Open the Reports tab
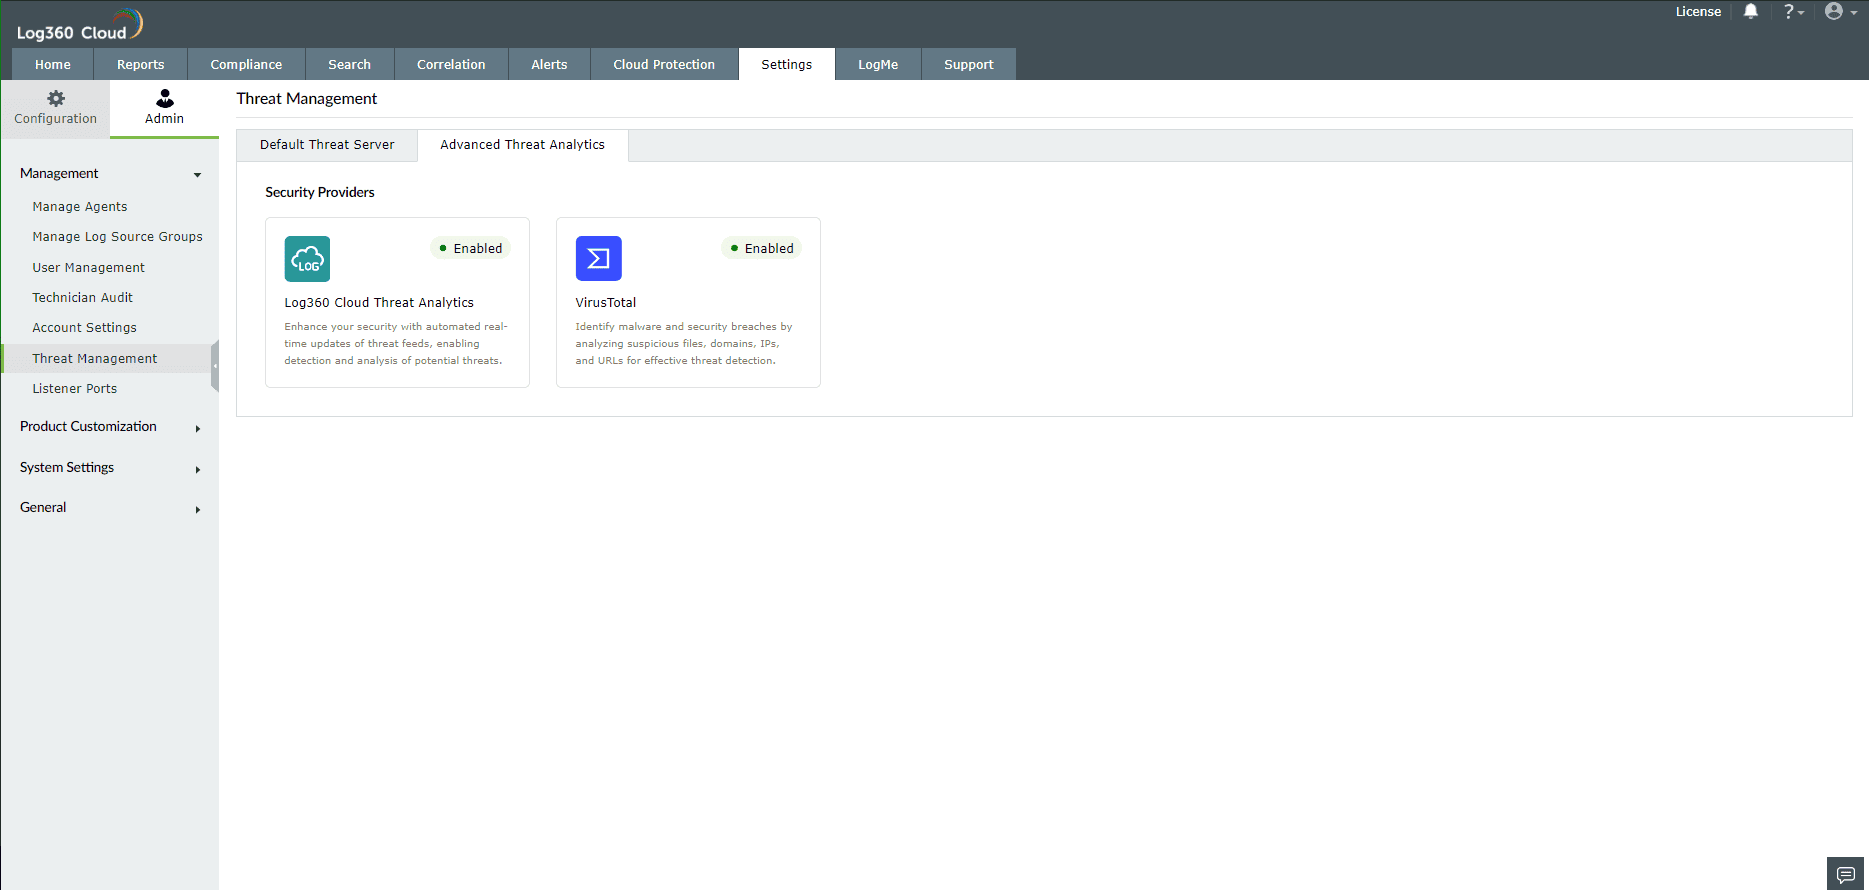 coord(141,64)
